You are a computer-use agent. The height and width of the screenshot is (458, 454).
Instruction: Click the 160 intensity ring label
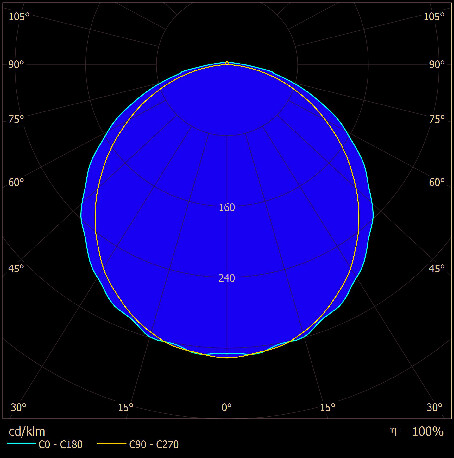227,207
